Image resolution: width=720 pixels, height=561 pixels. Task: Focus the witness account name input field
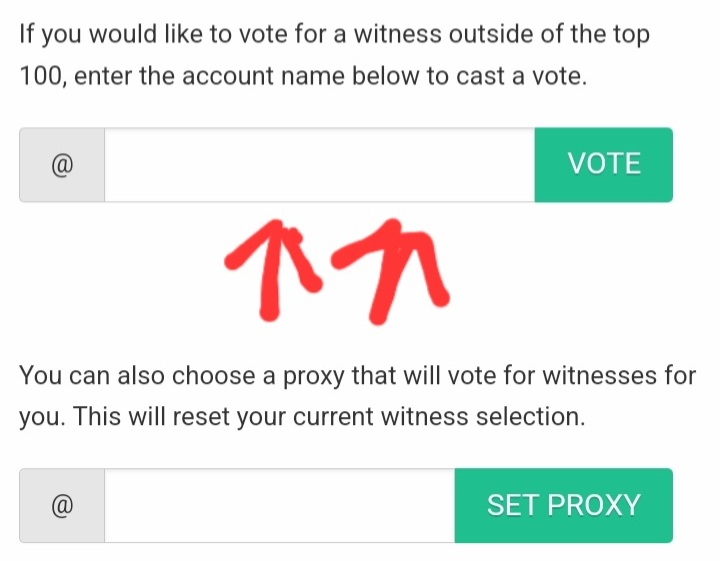pyautogui.click(x=319, y=164)
